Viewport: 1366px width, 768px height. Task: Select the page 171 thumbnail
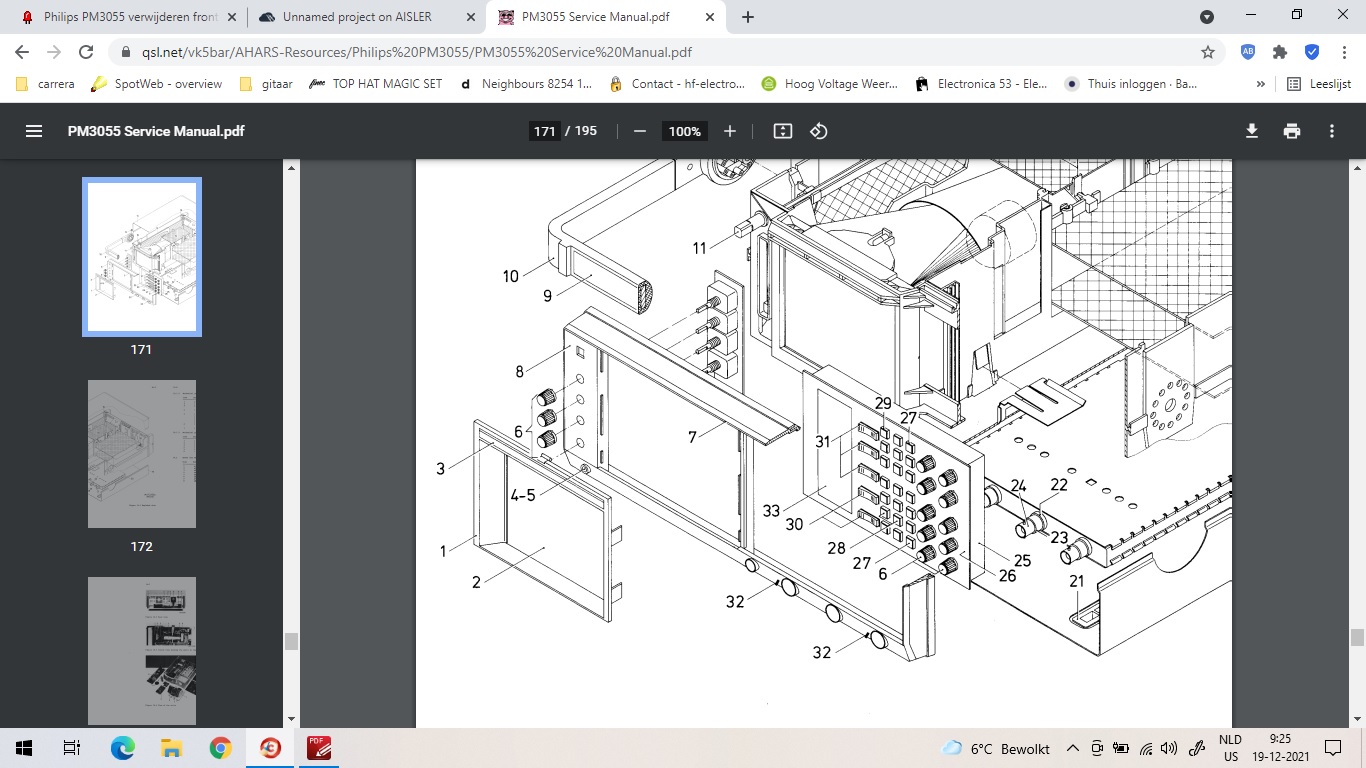click(142, 257)
